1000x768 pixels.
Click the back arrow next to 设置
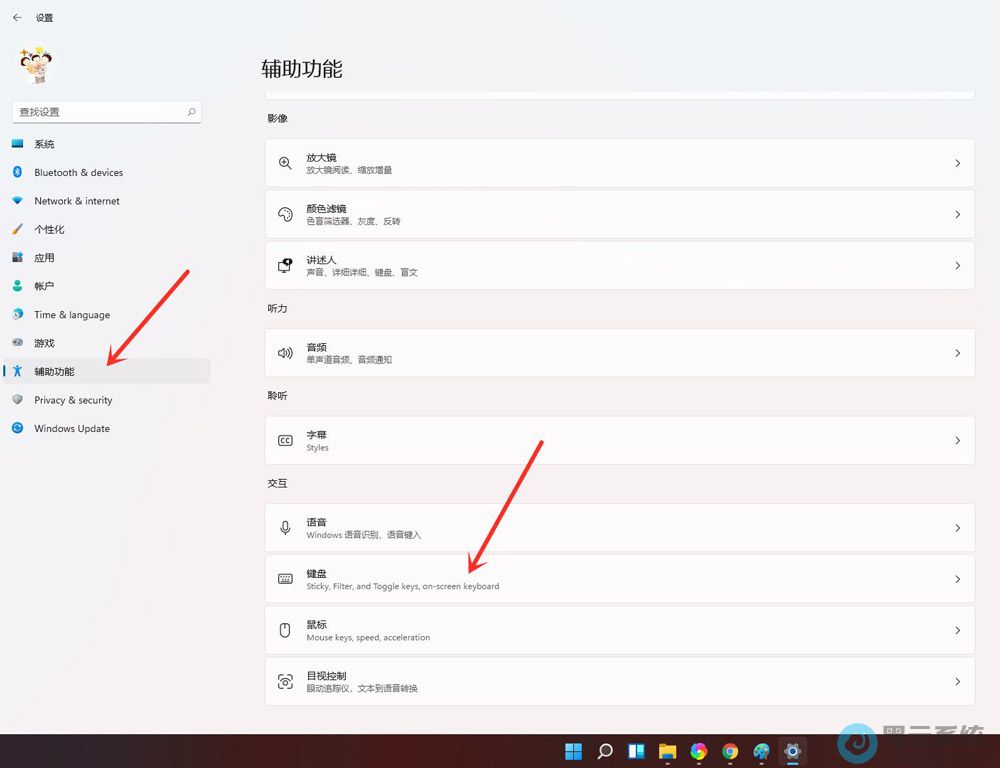[17, 18]
